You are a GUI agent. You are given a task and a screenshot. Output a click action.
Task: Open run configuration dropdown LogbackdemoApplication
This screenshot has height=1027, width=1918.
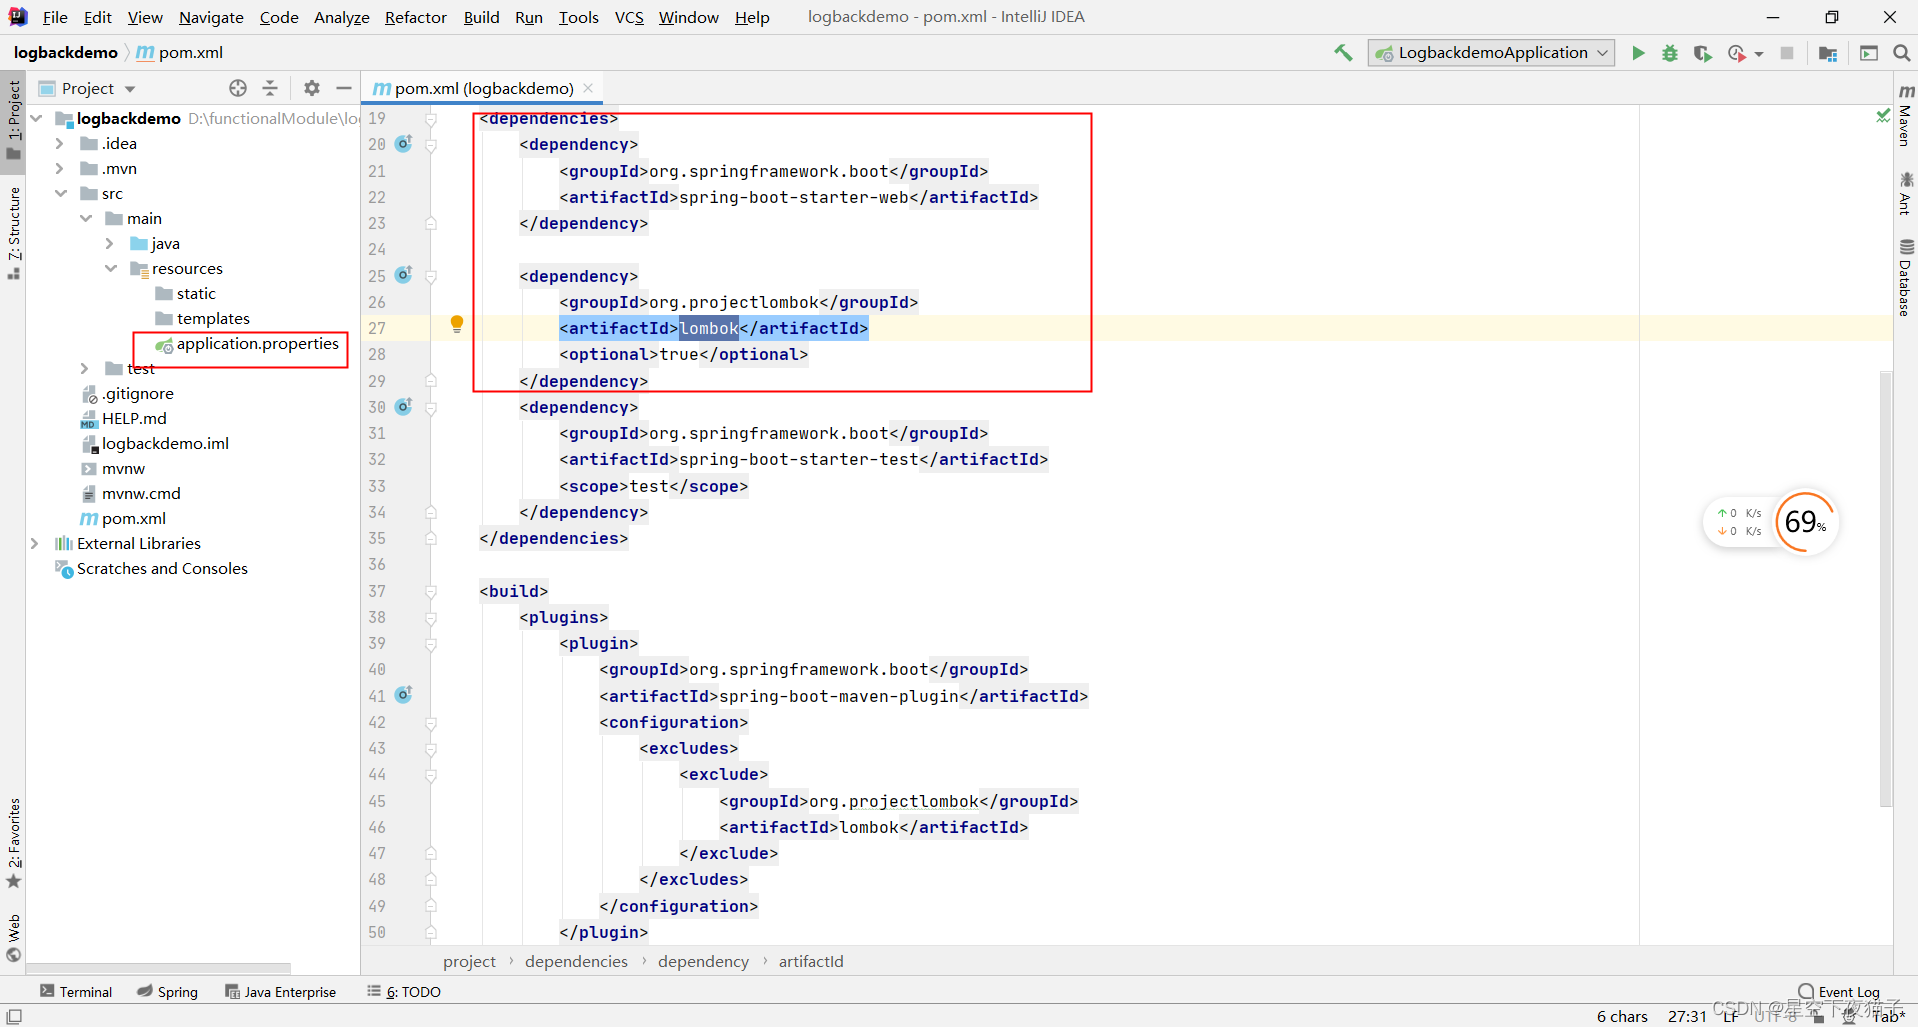click(1491, 53)
